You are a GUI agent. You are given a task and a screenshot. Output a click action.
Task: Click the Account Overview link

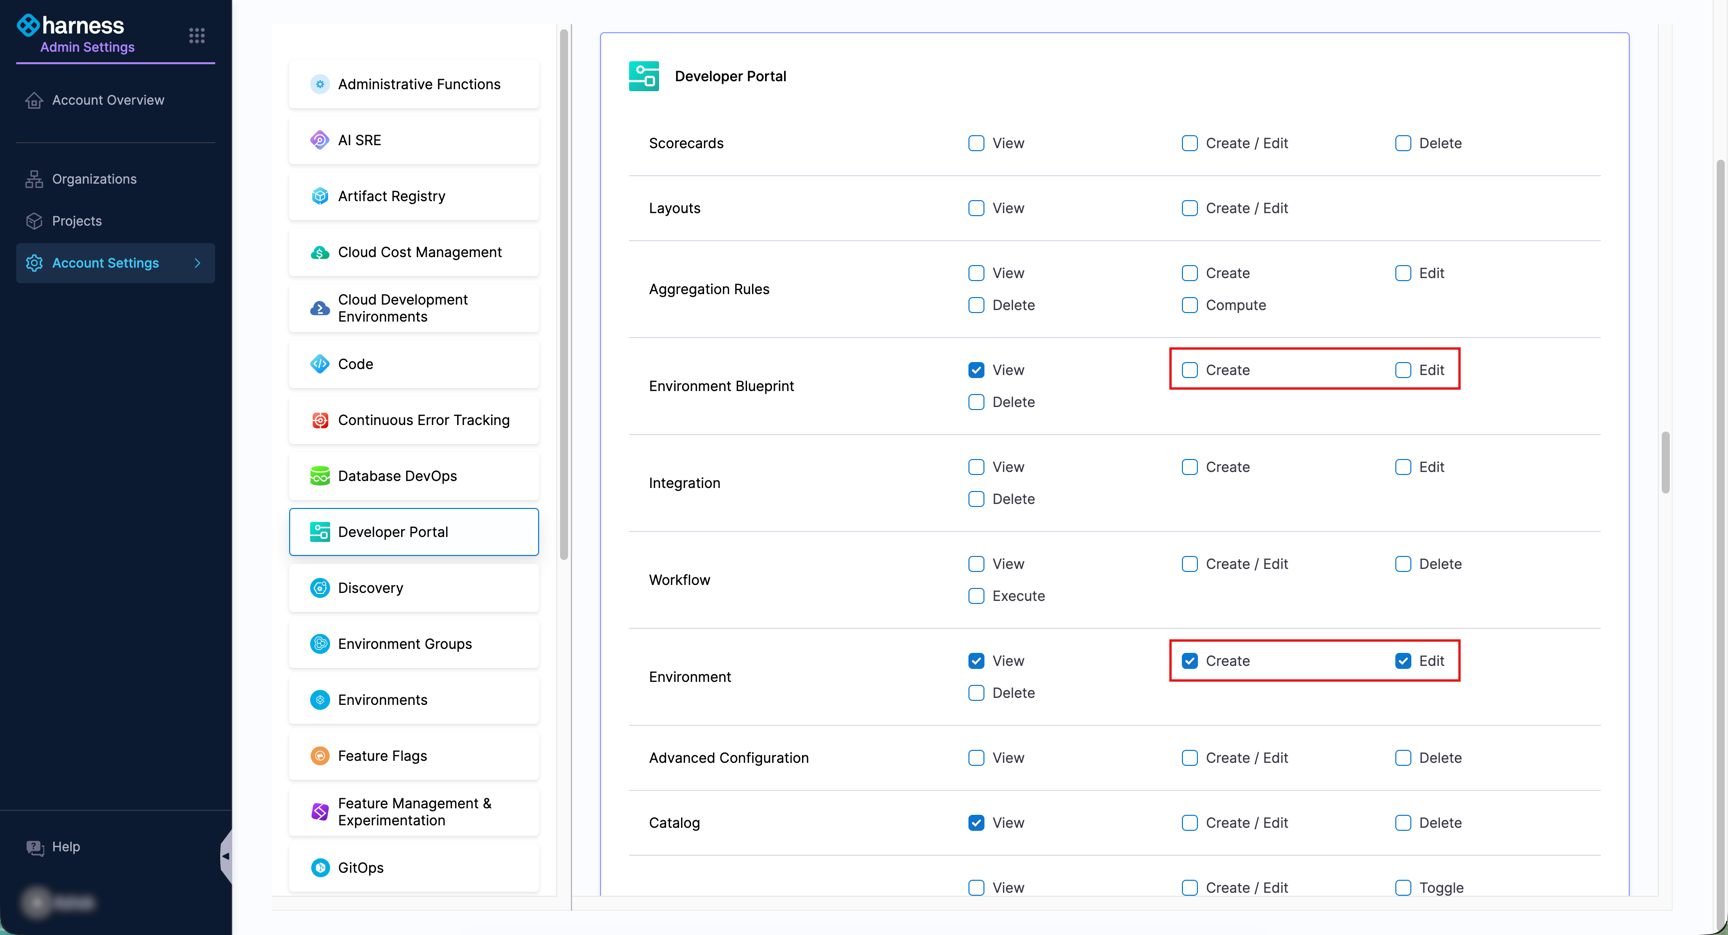107,100
